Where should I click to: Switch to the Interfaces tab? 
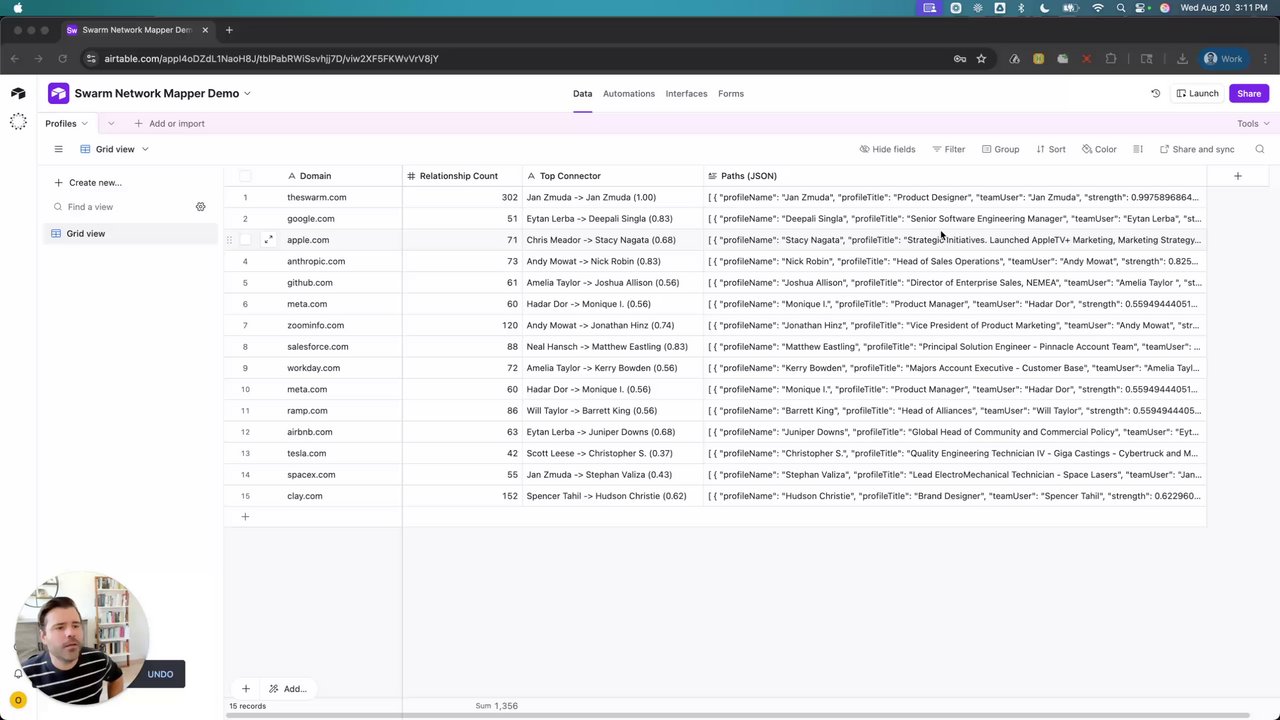coord(686,93)
